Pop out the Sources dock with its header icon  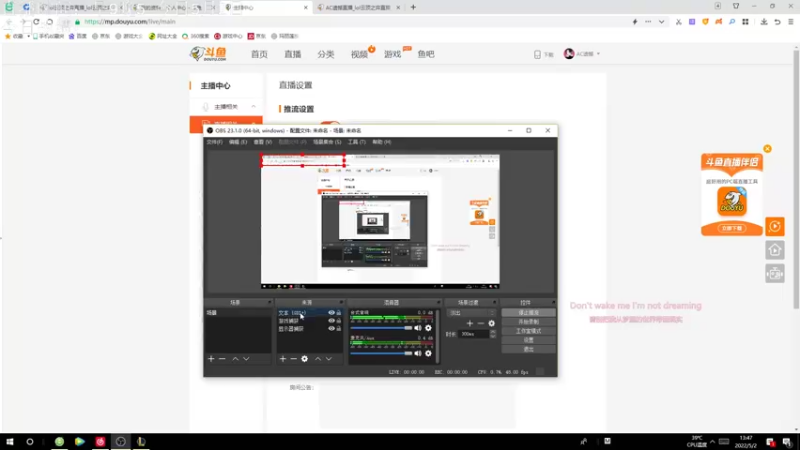coord(341,303)
